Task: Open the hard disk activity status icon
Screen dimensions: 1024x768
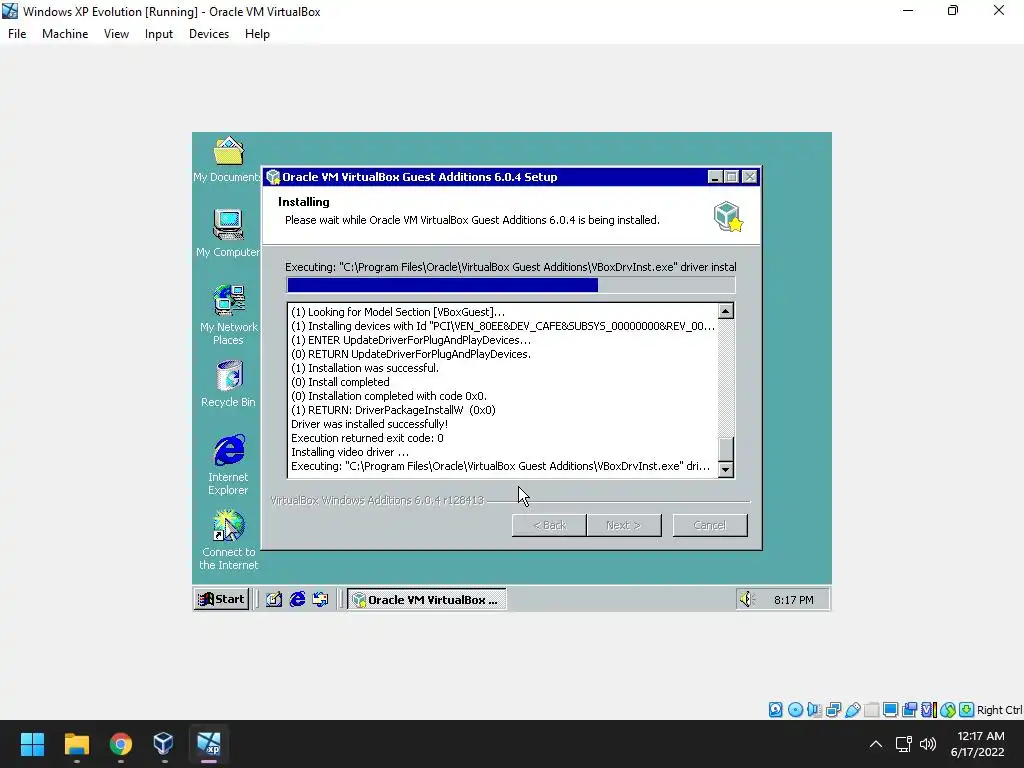Action: [775, 710]
